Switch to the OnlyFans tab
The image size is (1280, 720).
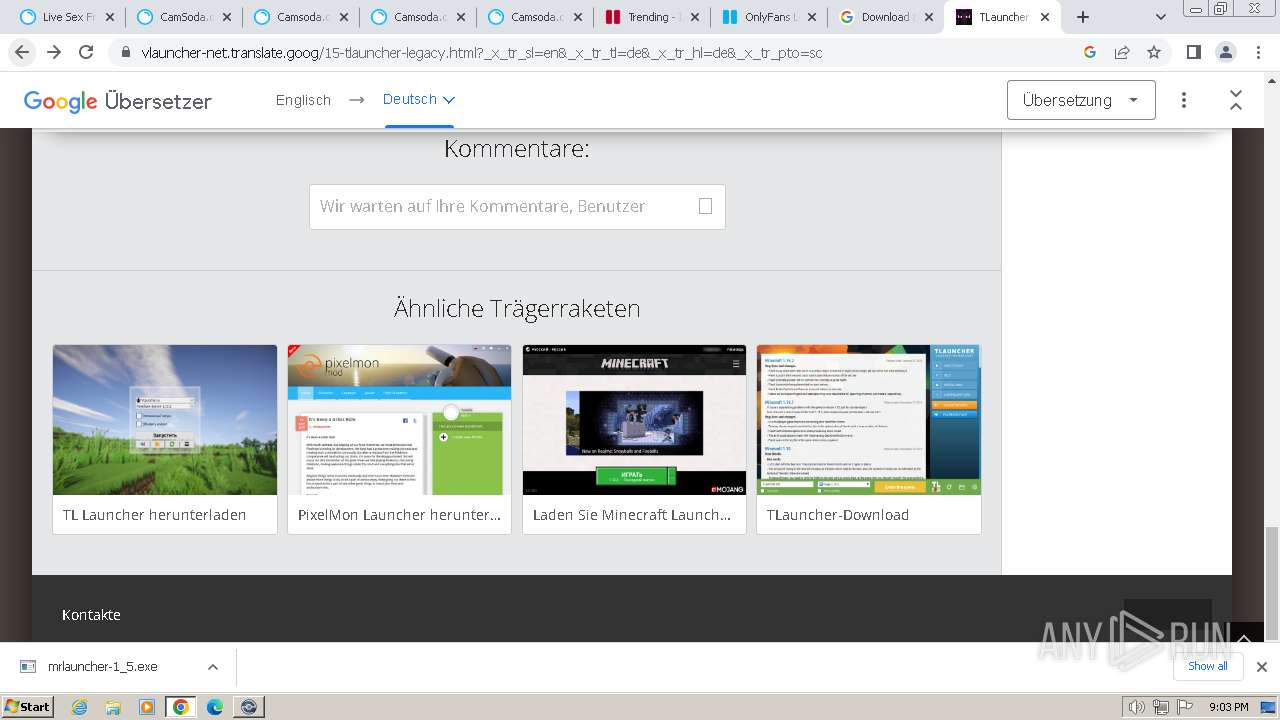767,17
